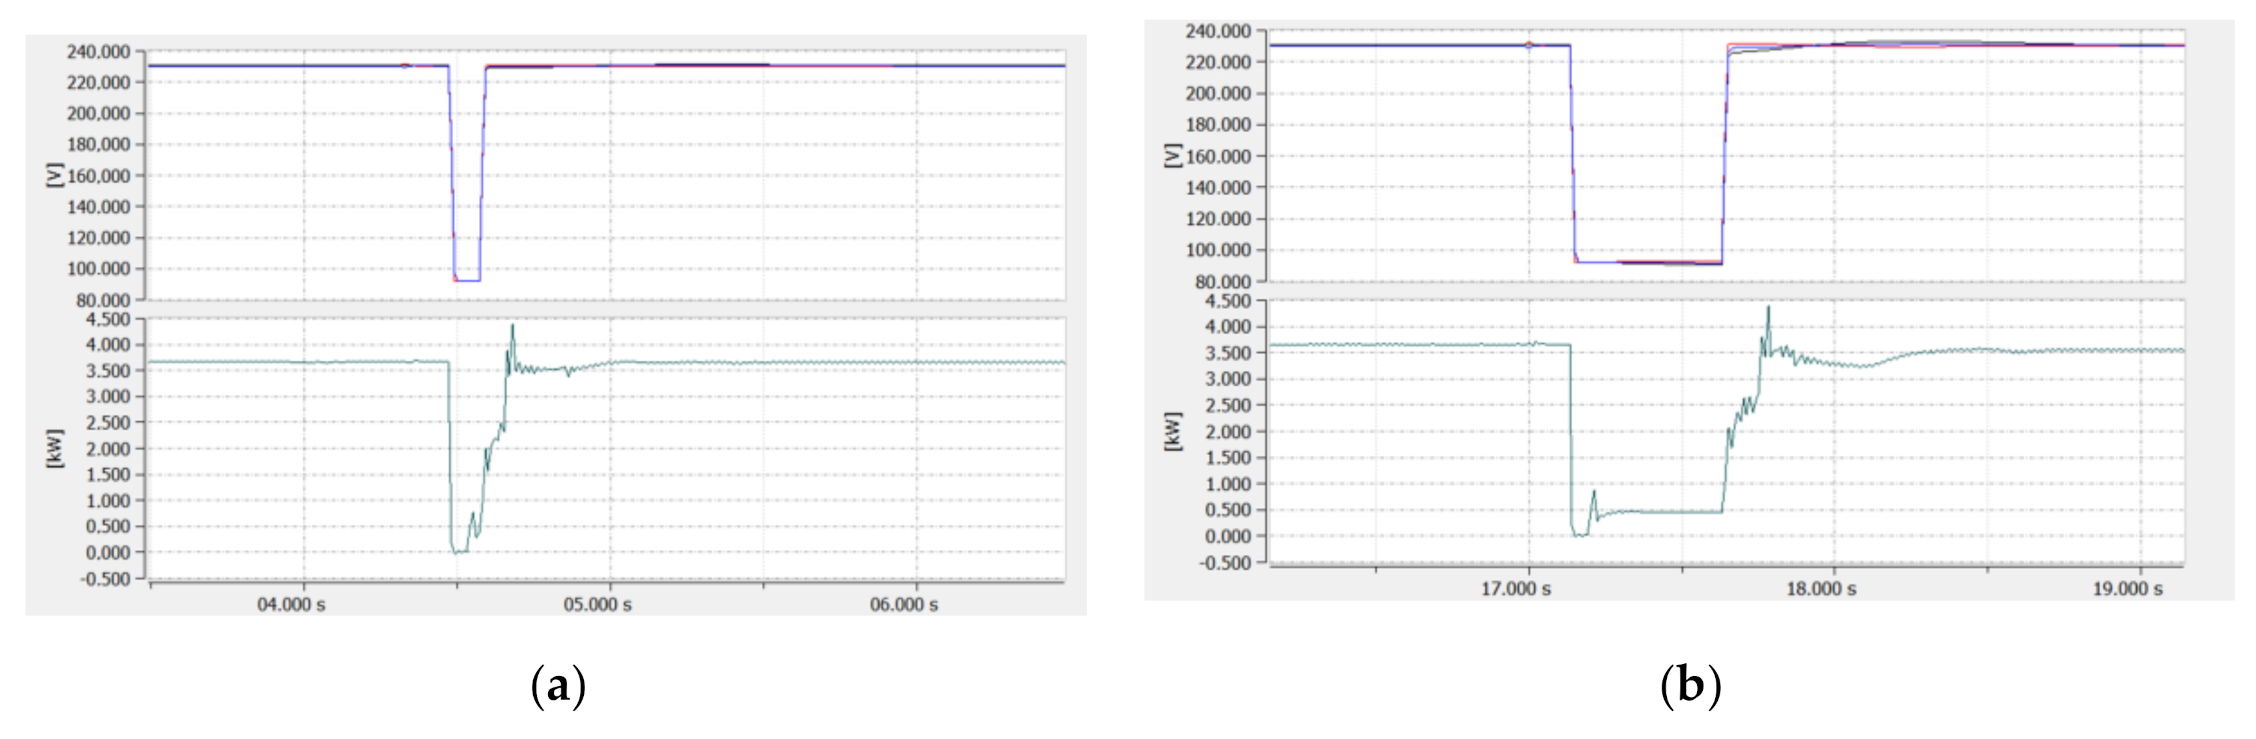This screenshot has height=739, width=2256.
Task: Click the 18.000 s time axis label
Action: click(1821, 589)
